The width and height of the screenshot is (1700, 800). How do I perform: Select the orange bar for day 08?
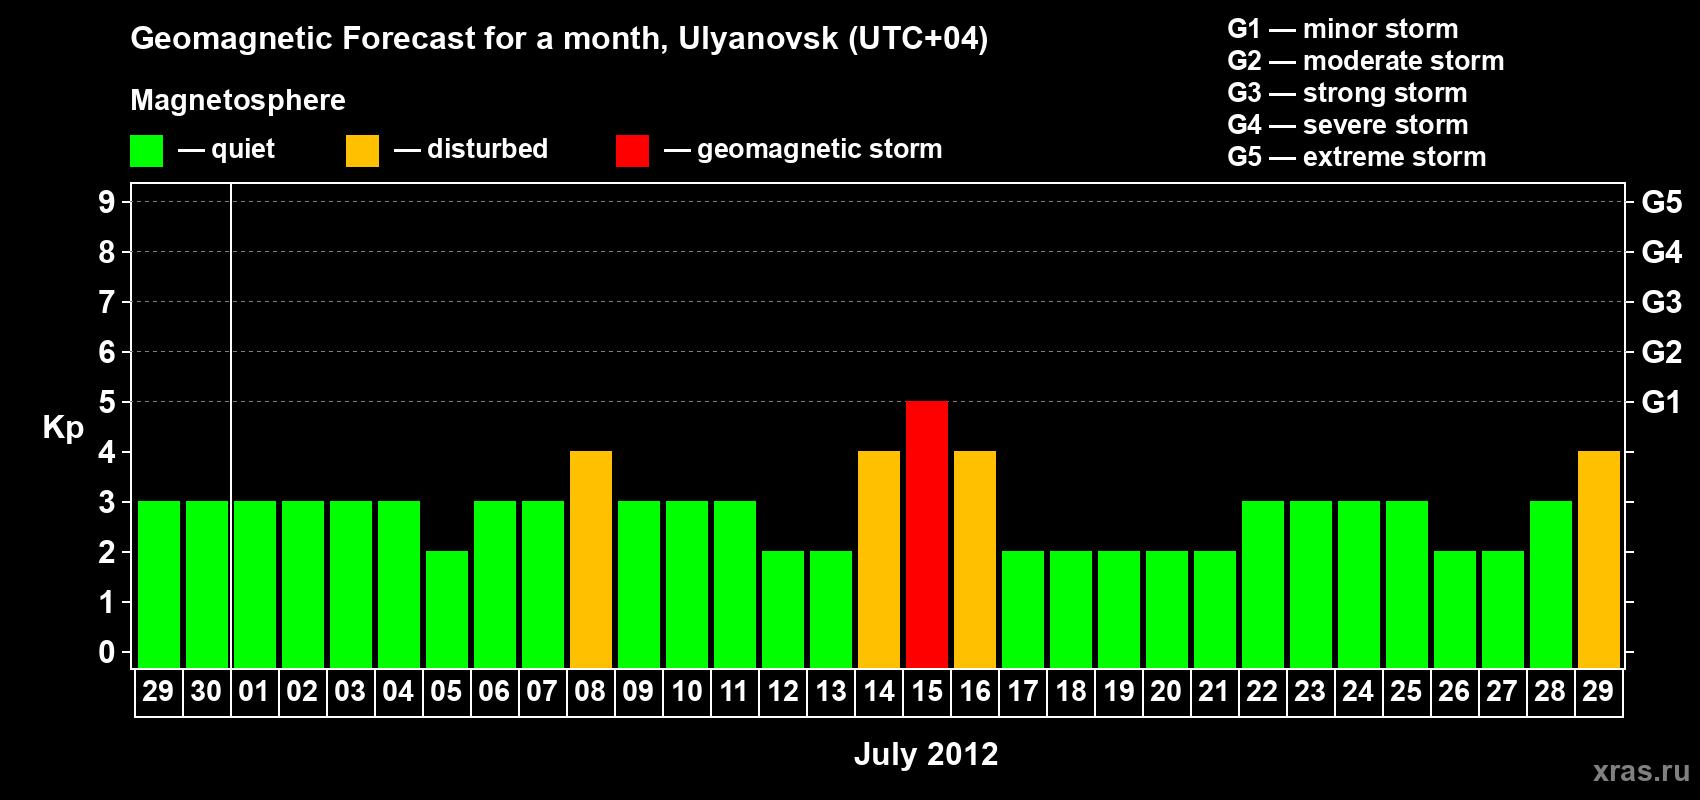coord(591,559)
